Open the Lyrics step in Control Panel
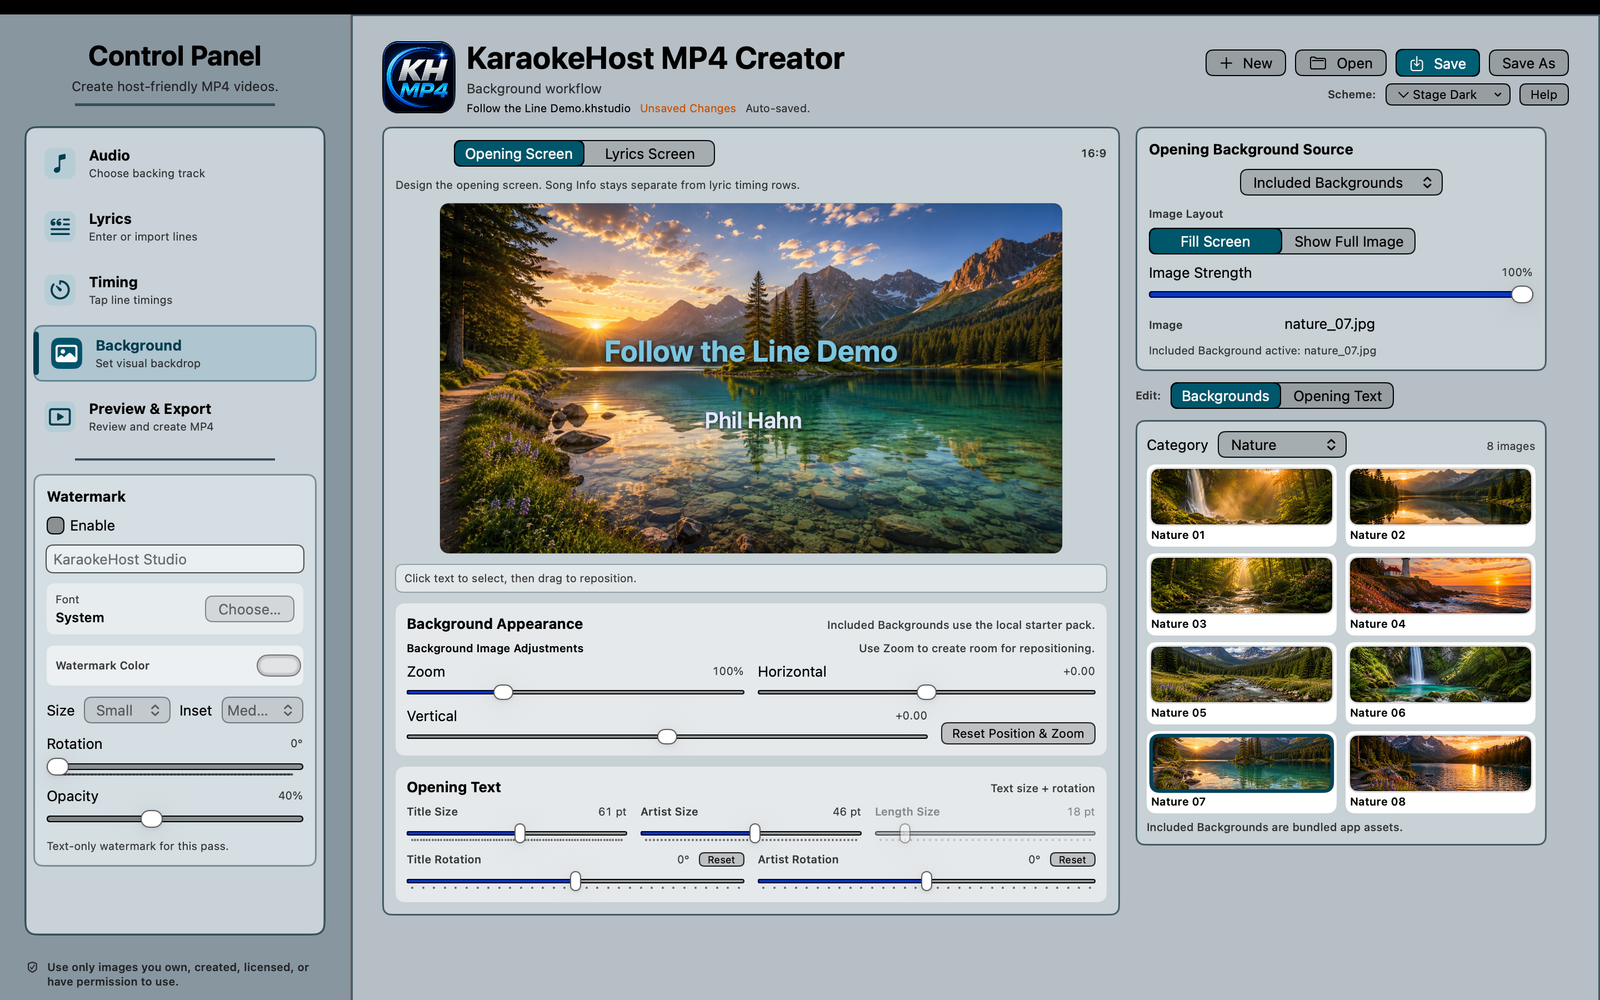The height and width of the screenshot is (1000, 1600). 175,227
